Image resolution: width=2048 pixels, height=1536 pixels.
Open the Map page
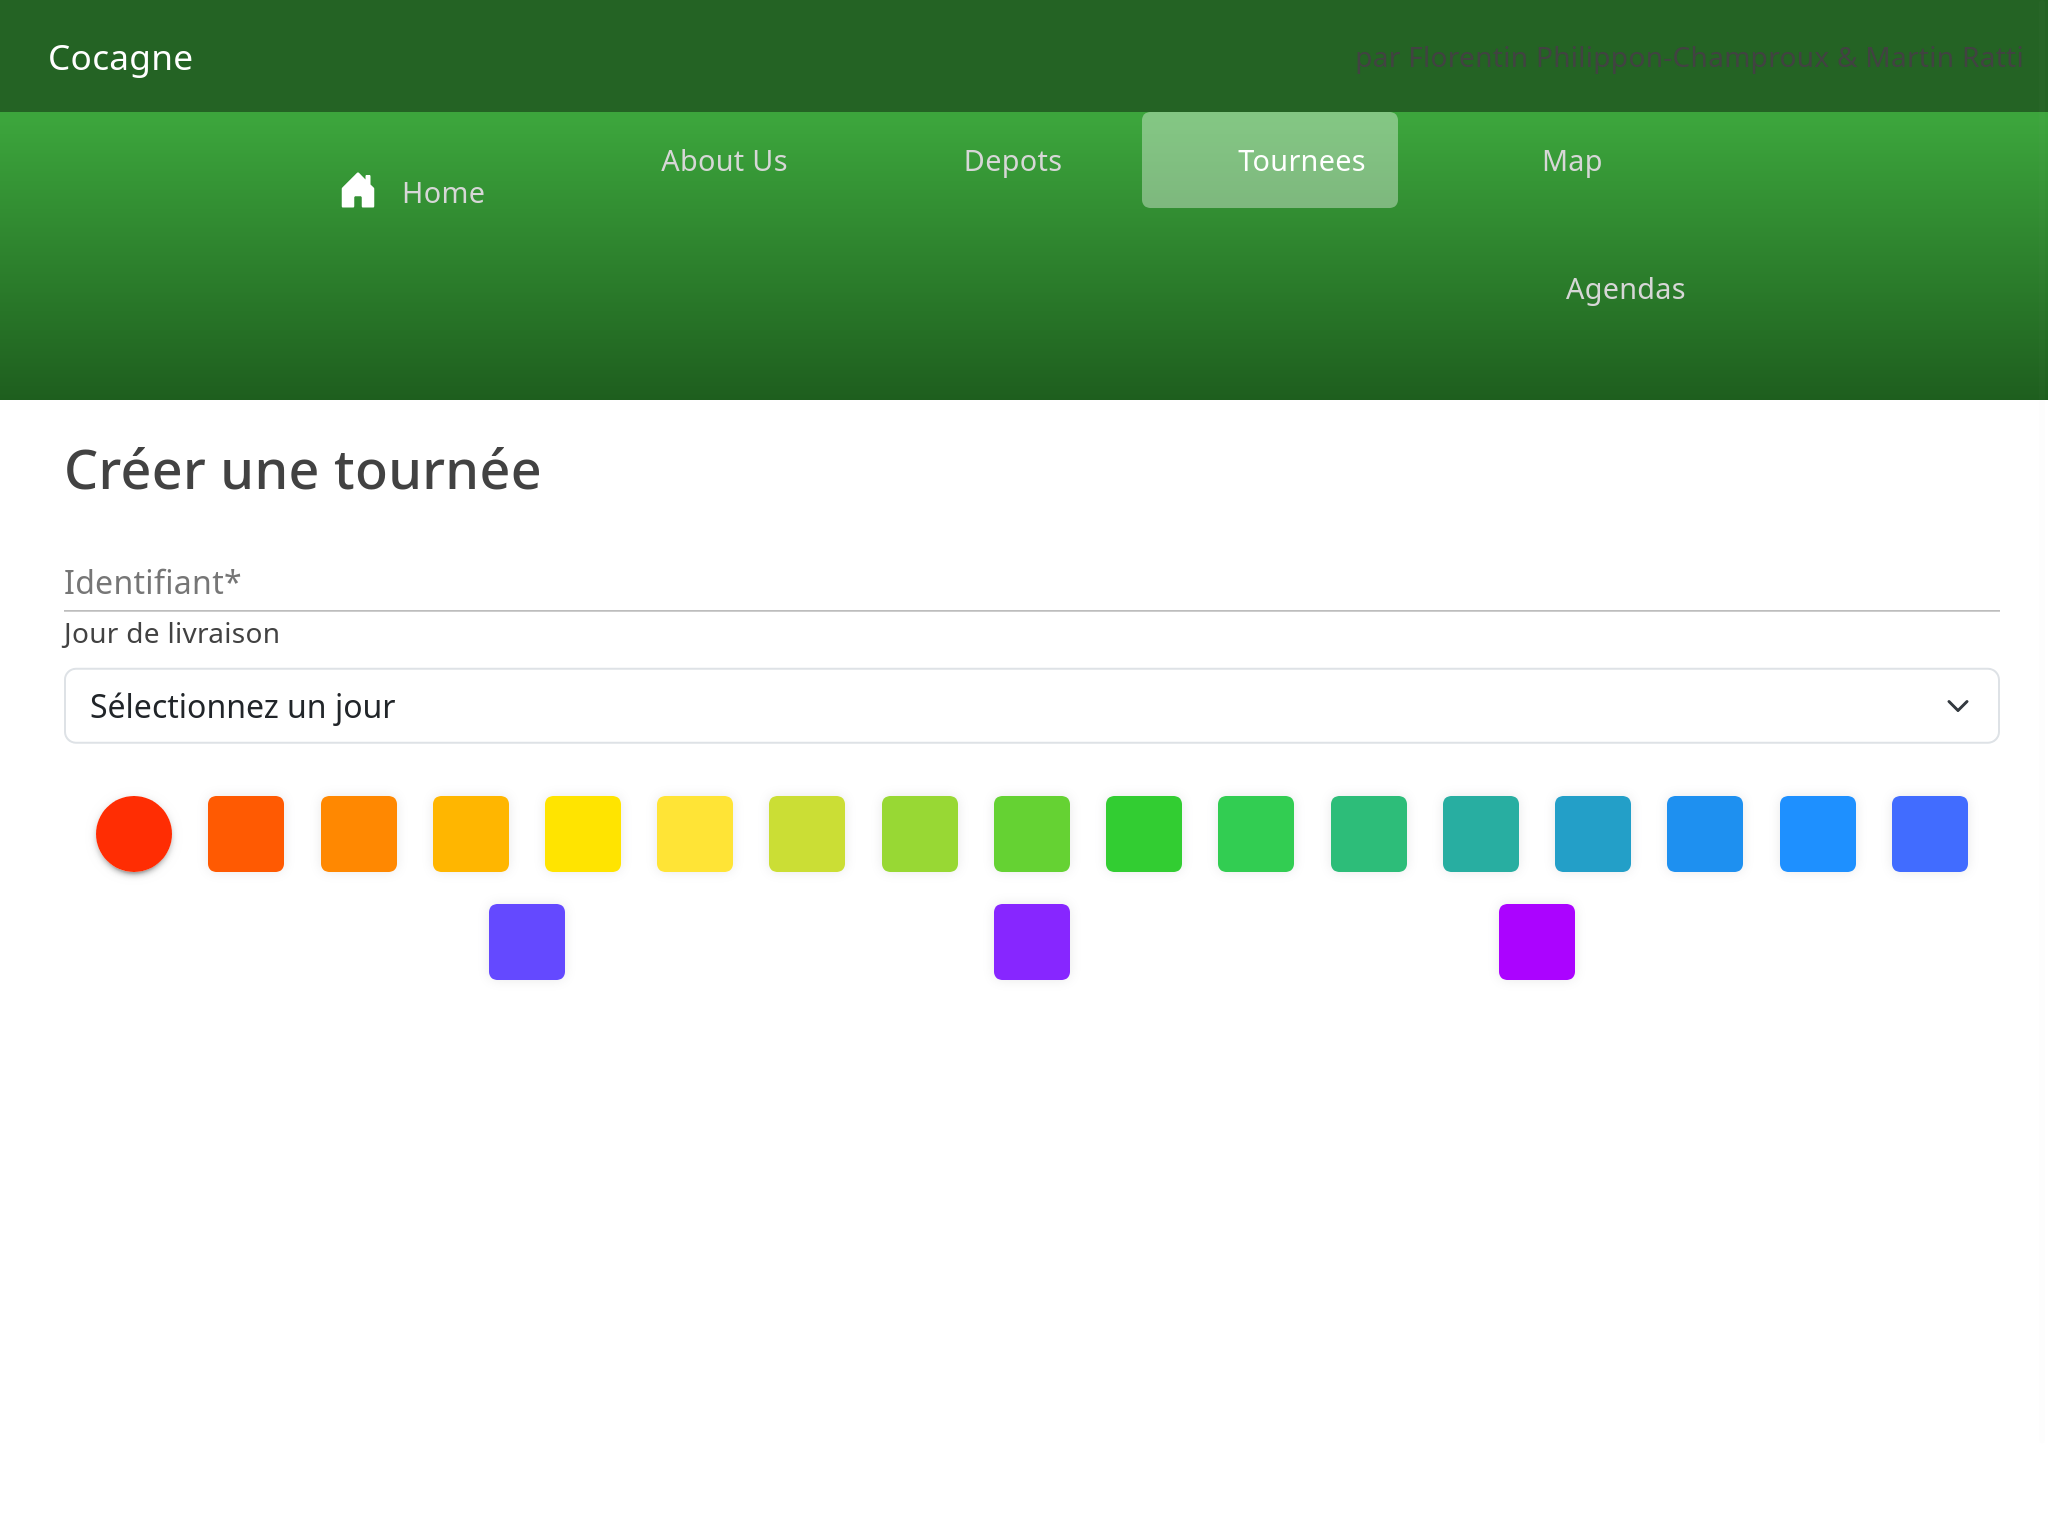1571,160
